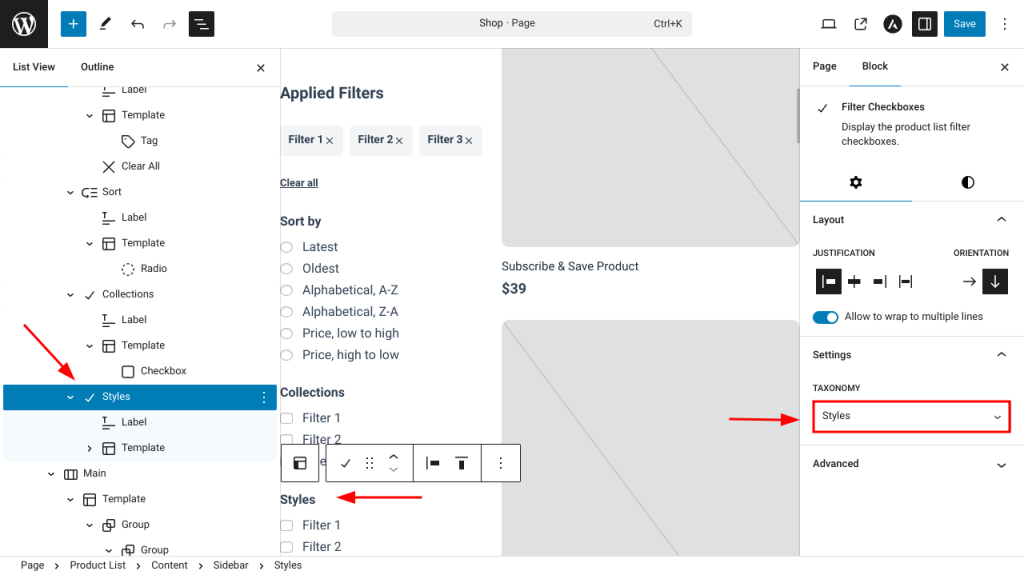Open the block inserter plus button
1024x575 pixels.
pos(73,24)
